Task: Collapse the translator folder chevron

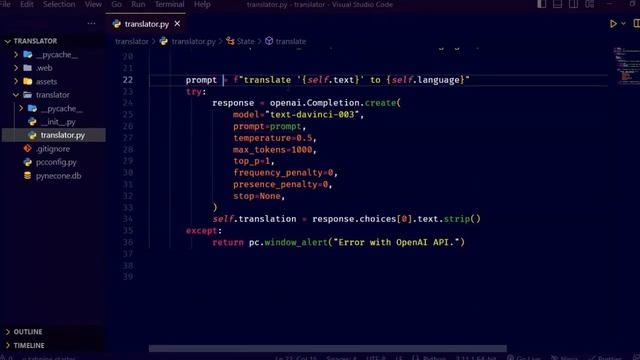Action: (x=16, y=95)
